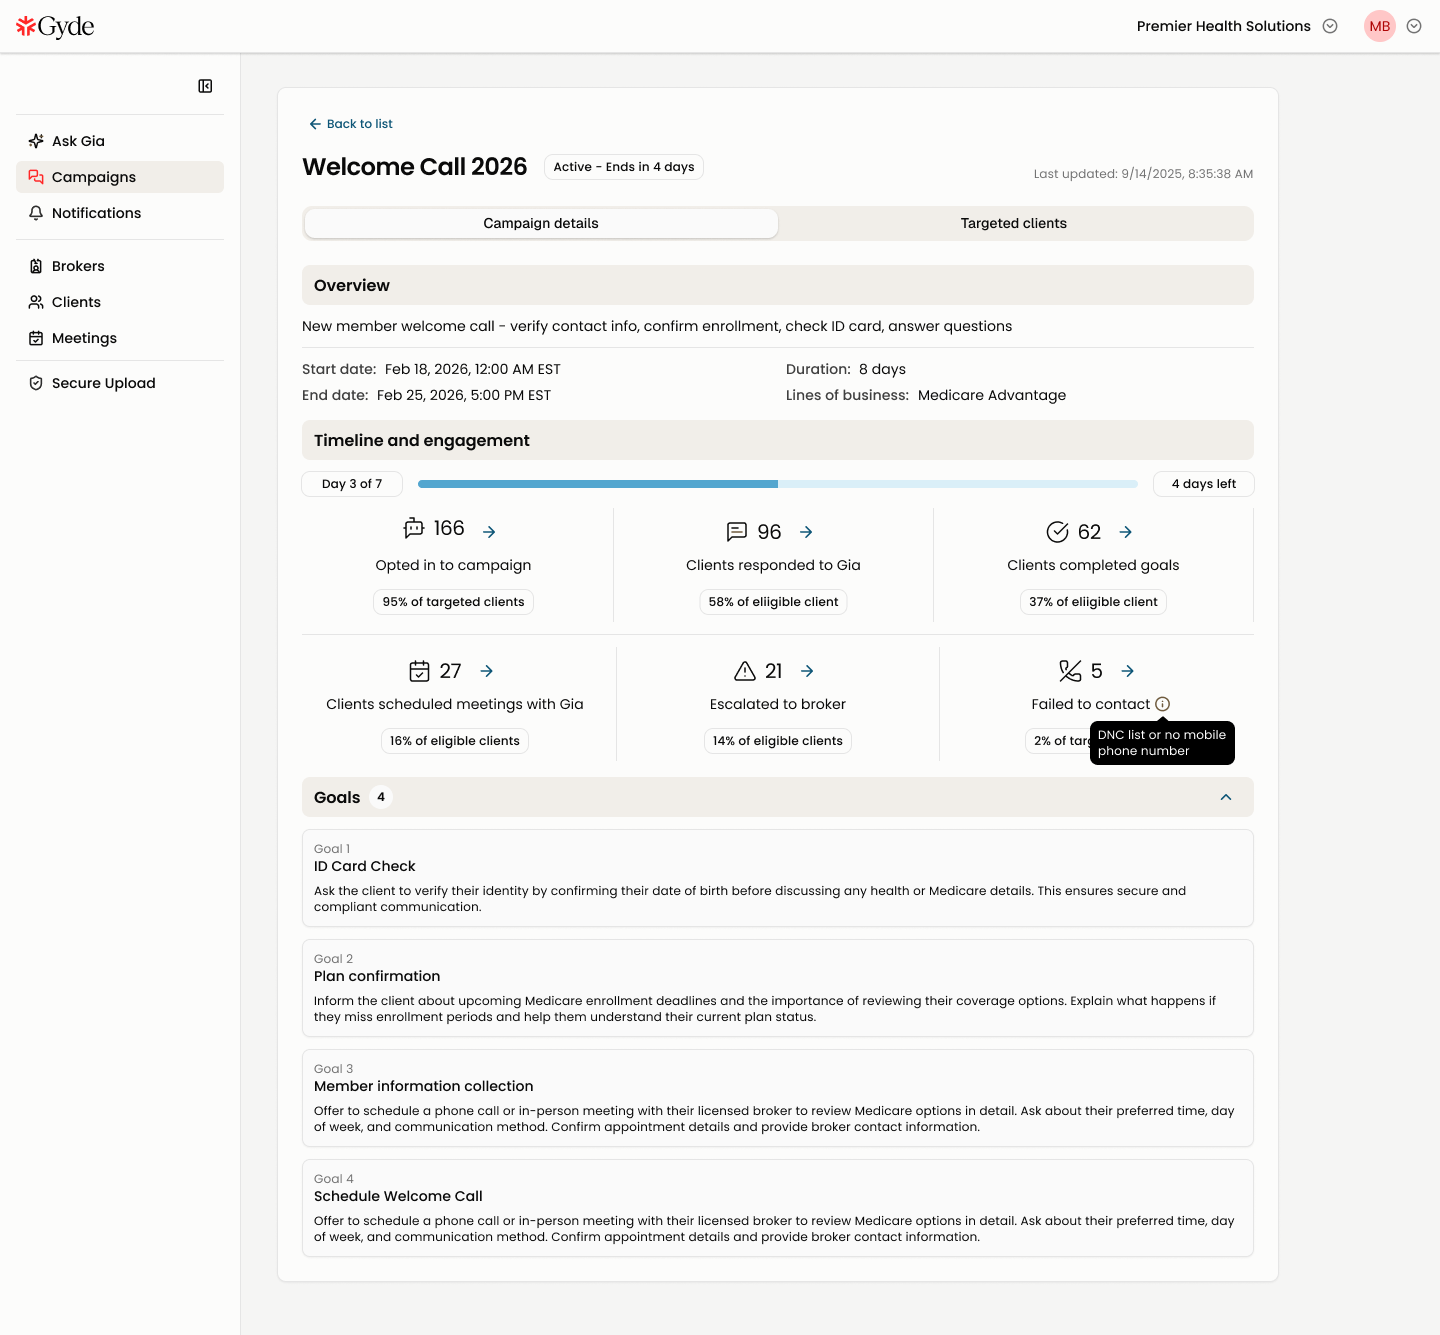Go back to campaign list

coord(351,124)
